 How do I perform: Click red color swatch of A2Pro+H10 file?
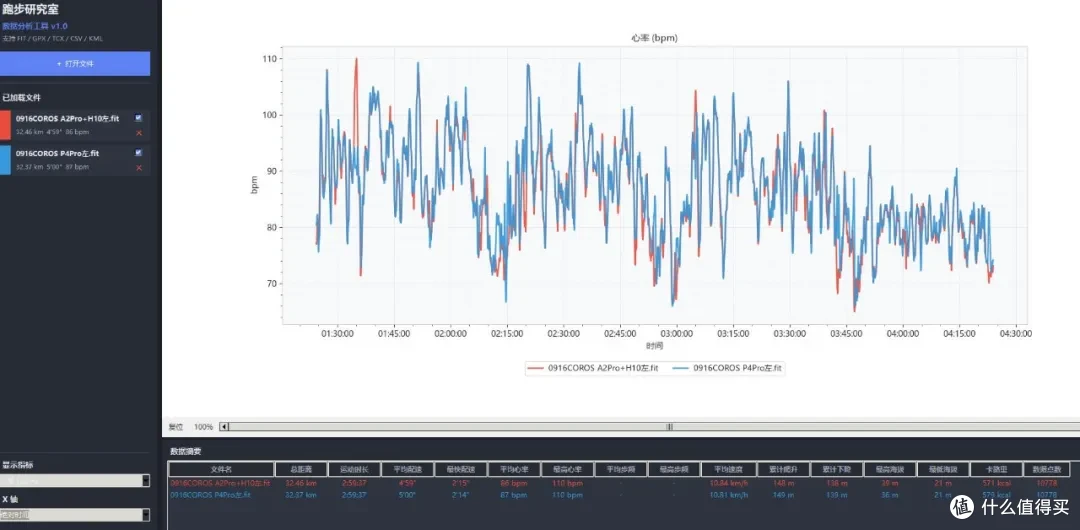coord(5,125)
